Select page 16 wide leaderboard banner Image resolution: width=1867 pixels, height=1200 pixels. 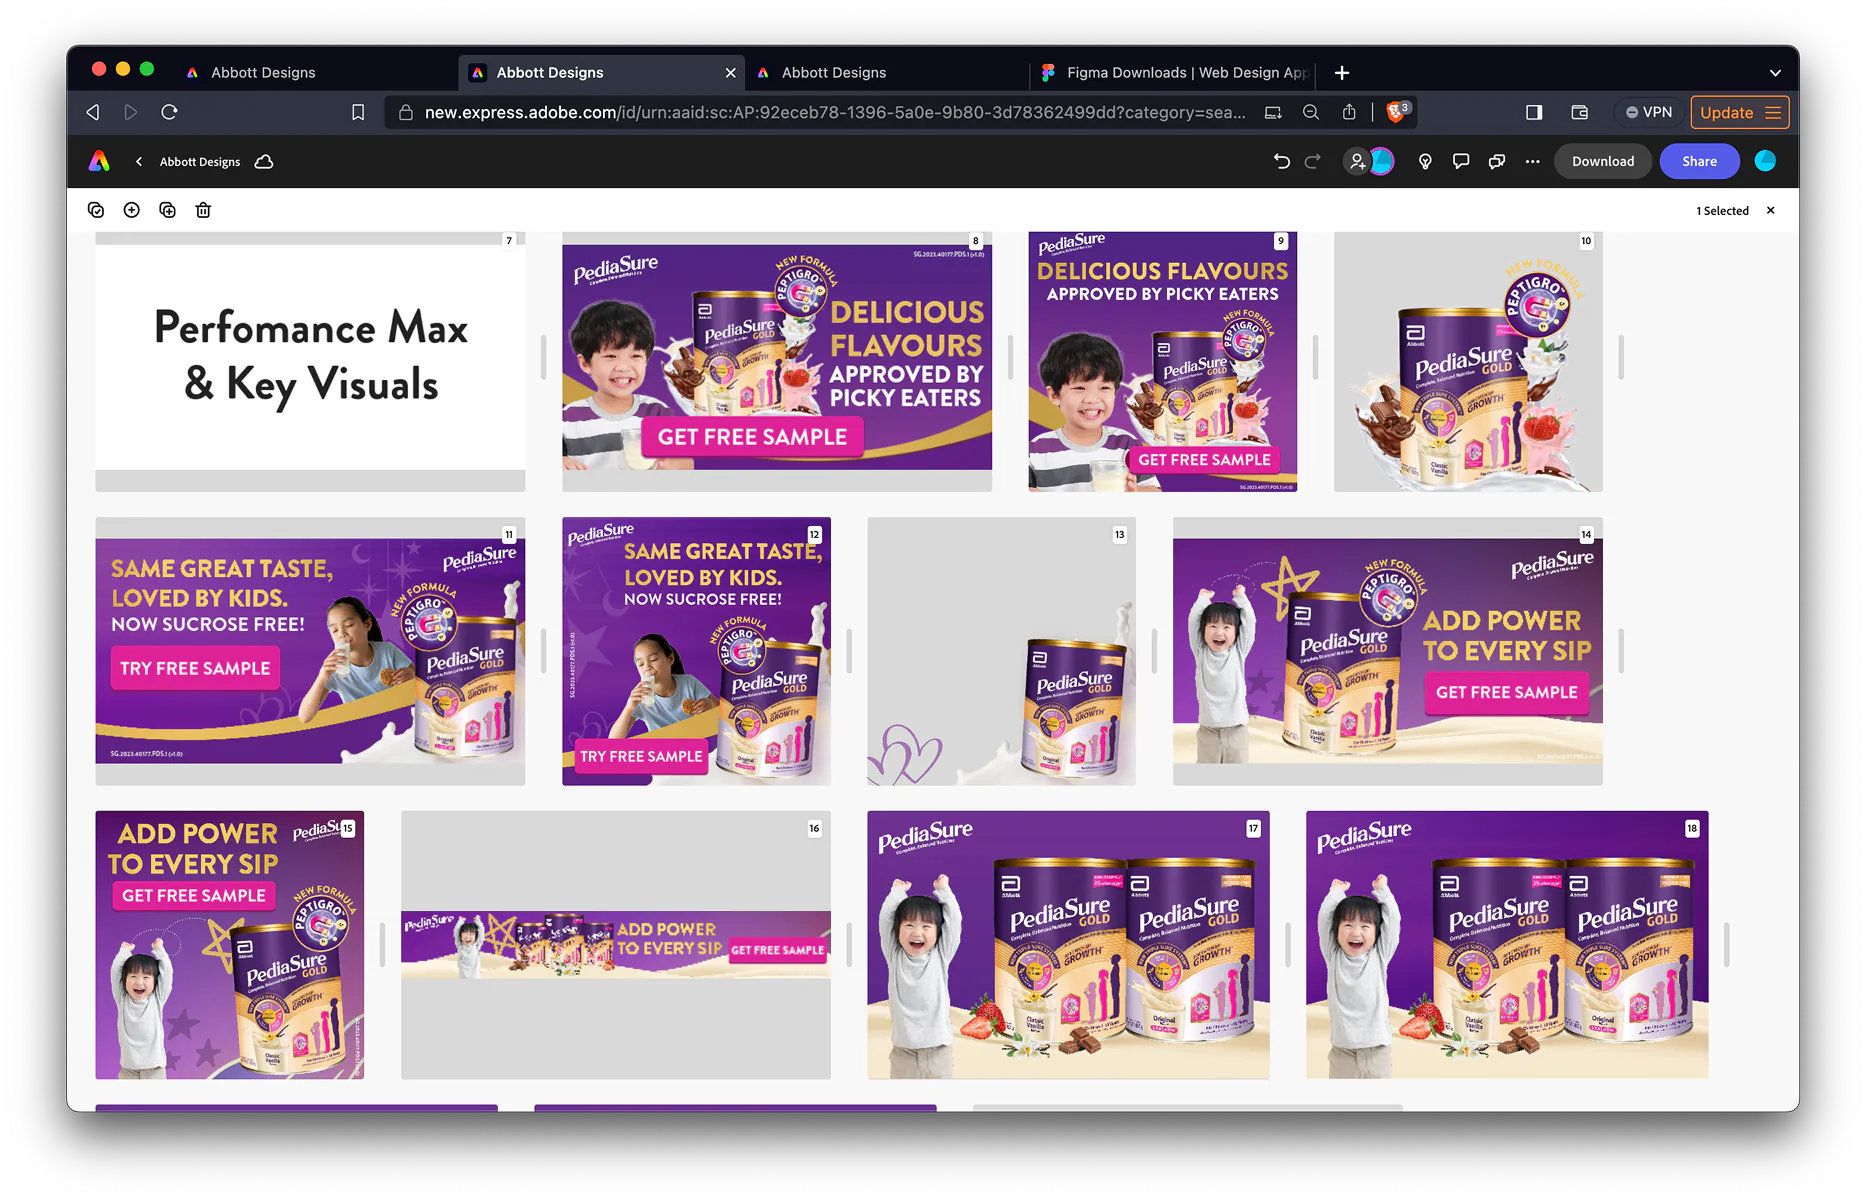(x=616, y=945)
